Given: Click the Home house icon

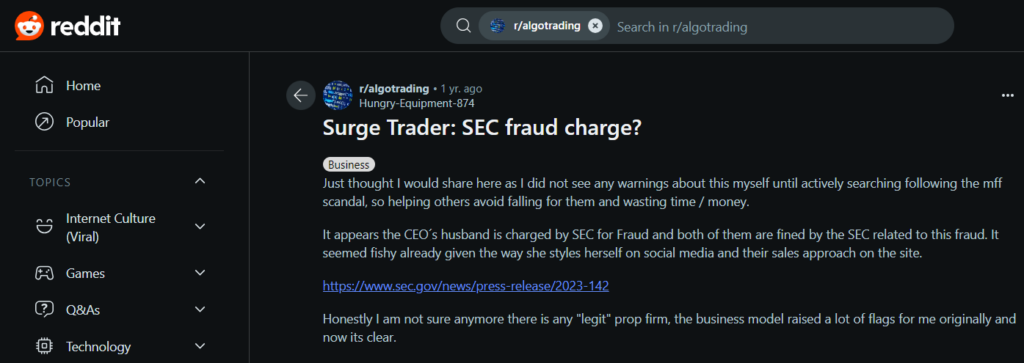Looking at the screenshot, I should [44, 86].
